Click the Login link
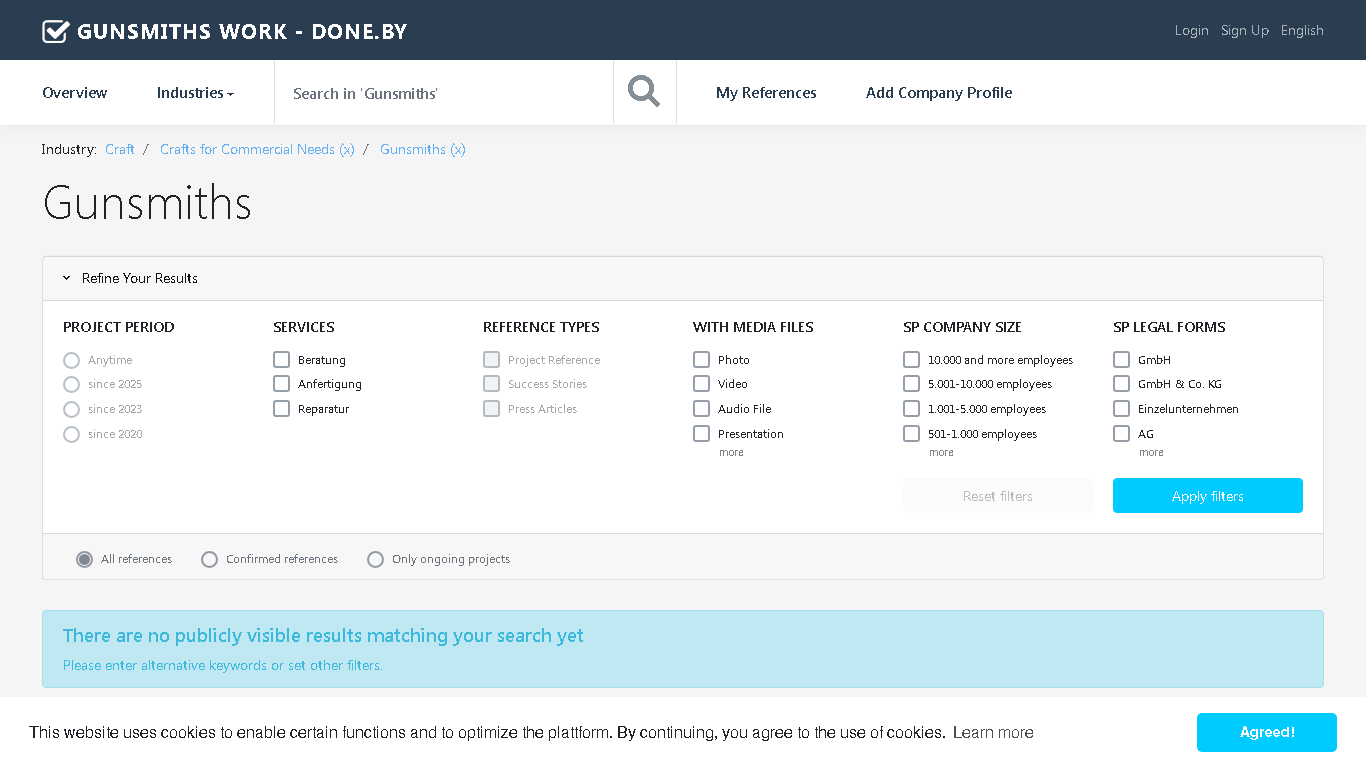 click(x=1192, y=31)
